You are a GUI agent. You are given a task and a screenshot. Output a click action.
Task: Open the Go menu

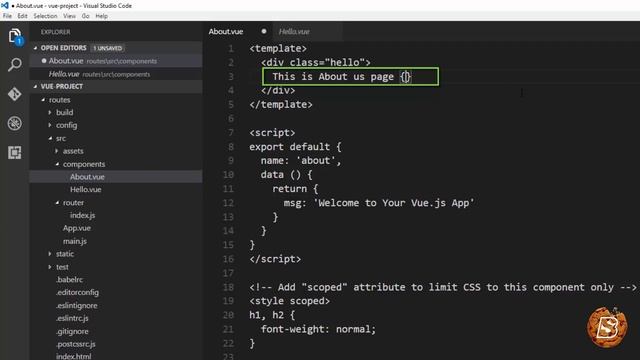[x=85, y=16]
